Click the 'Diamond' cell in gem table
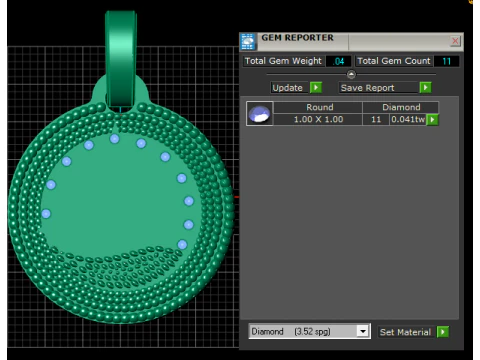 point(401,107)
